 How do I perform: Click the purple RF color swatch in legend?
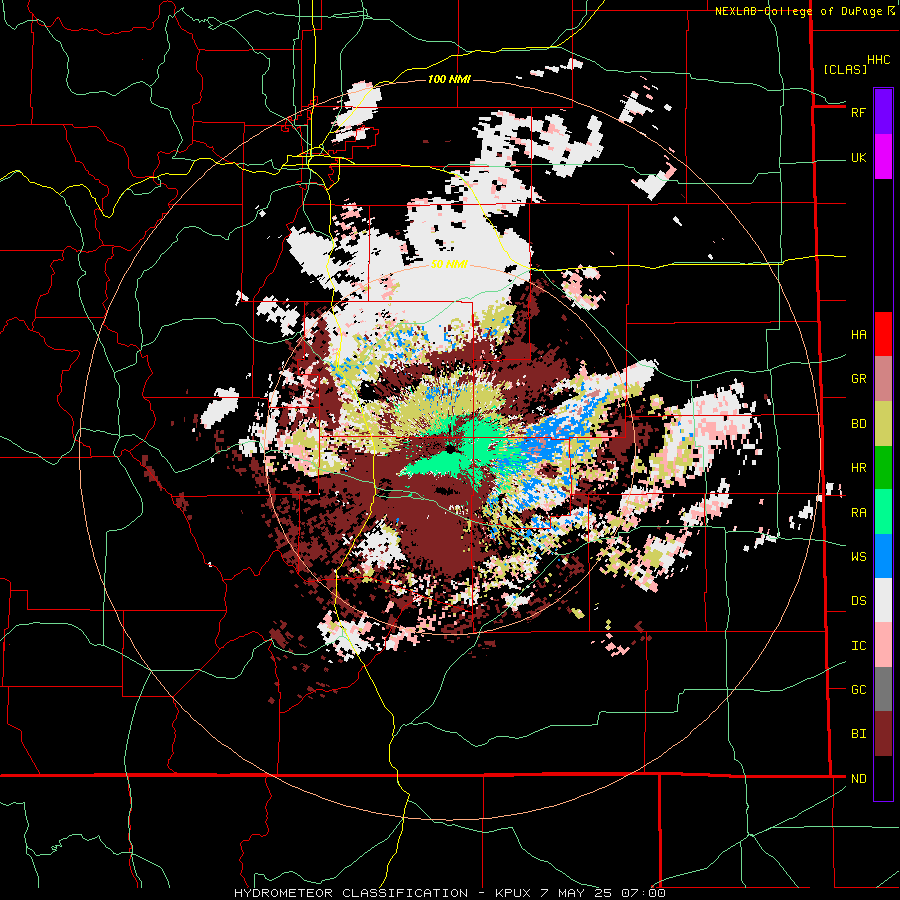click(883, 112)
